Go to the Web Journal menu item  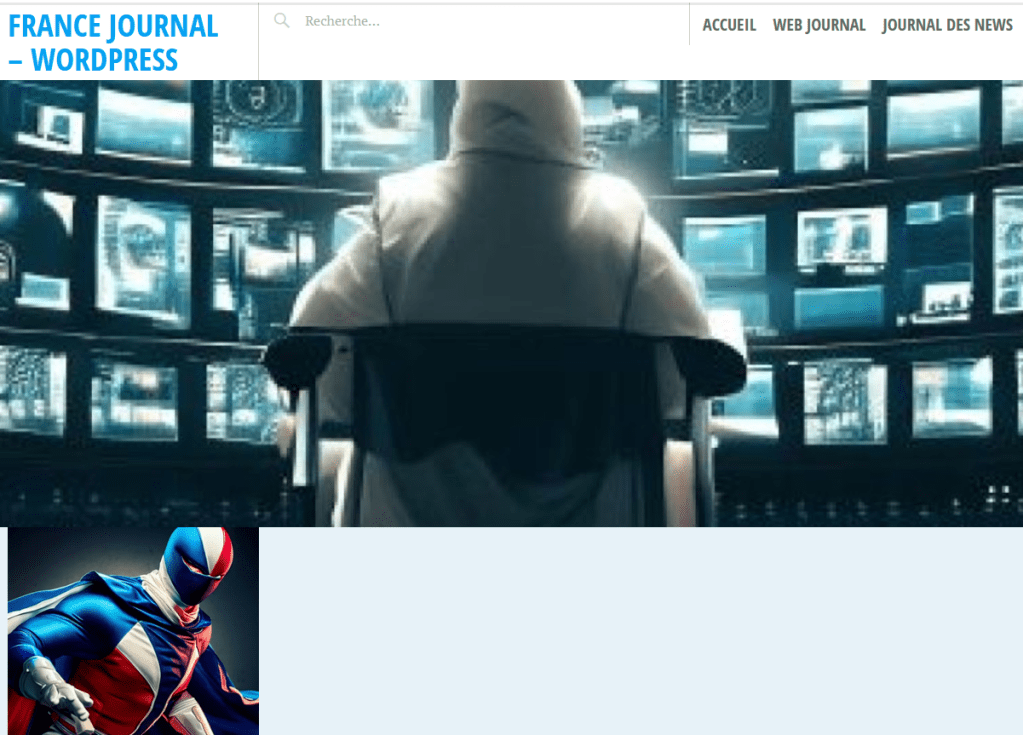click(x=819, y=25)
